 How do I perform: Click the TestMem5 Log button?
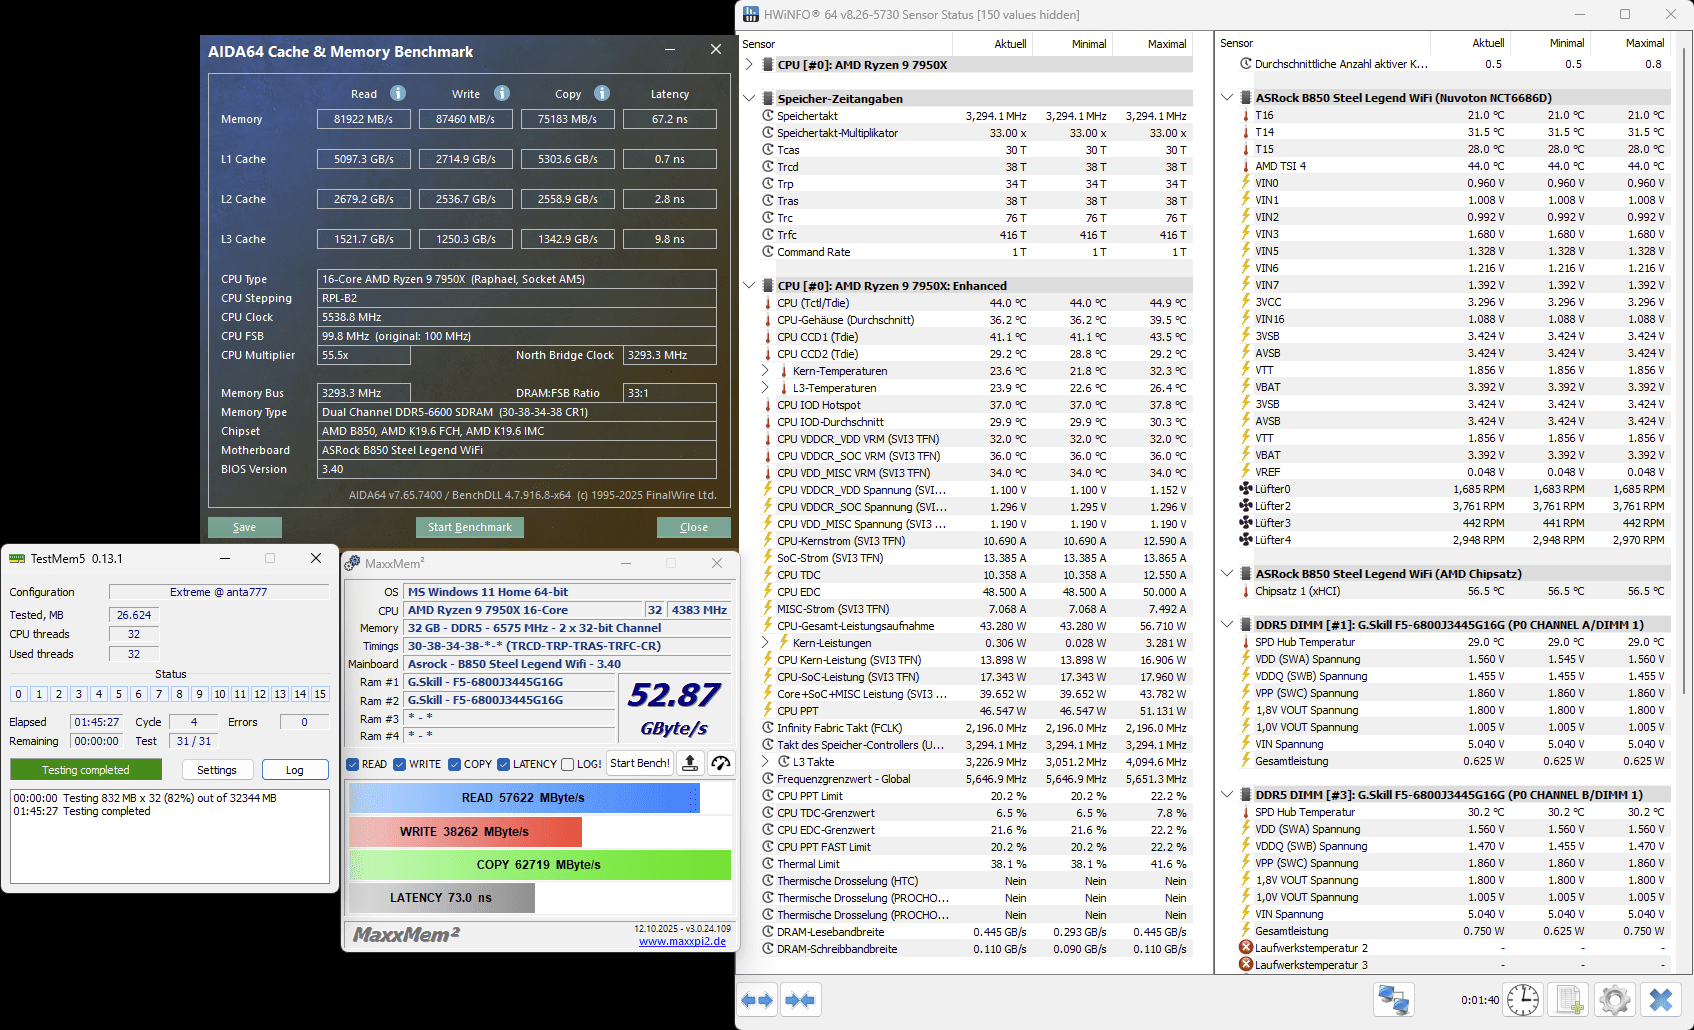tap(295, 770)
